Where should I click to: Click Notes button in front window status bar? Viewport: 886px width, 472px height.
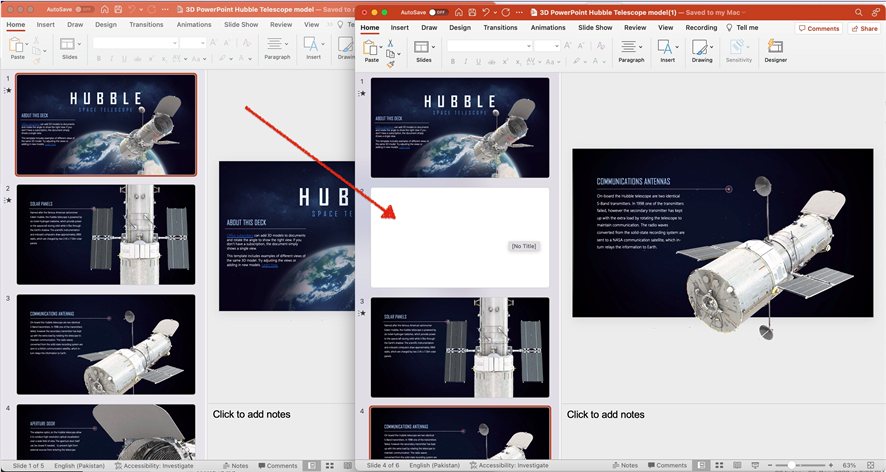(x=624, y=465)
